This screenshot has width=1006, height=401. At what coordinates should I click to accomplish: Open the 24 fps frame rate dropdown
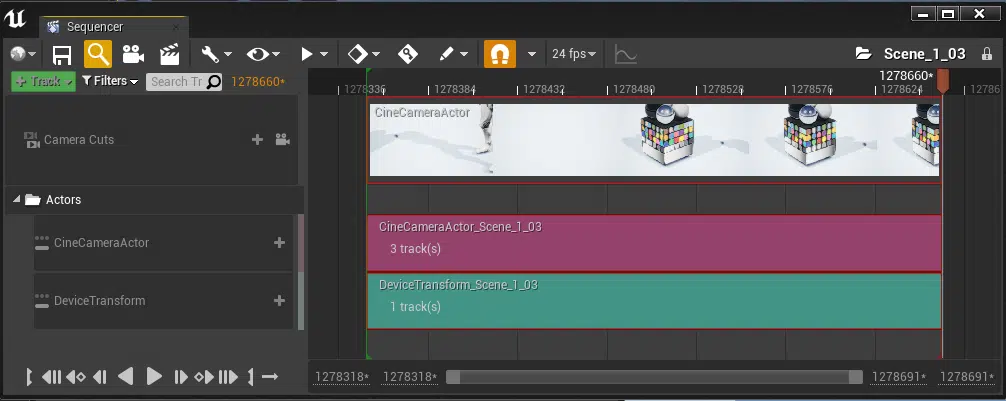coord(574,54)
